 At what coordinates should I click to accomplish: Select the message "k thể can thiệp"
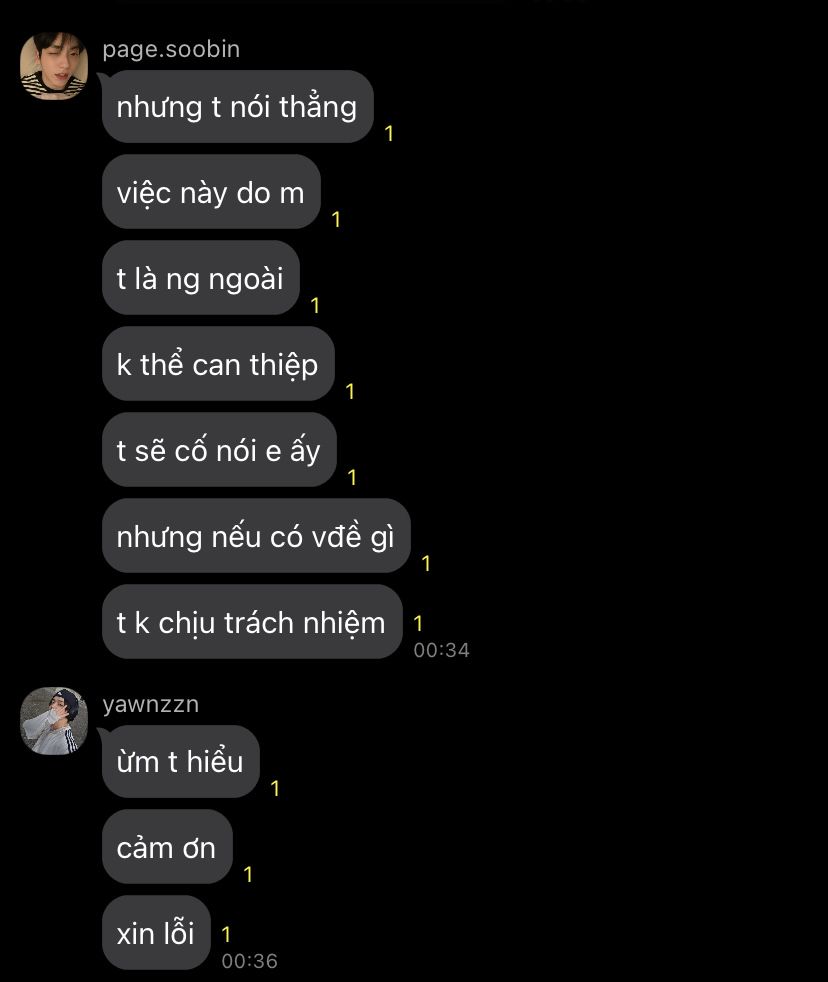218,364
